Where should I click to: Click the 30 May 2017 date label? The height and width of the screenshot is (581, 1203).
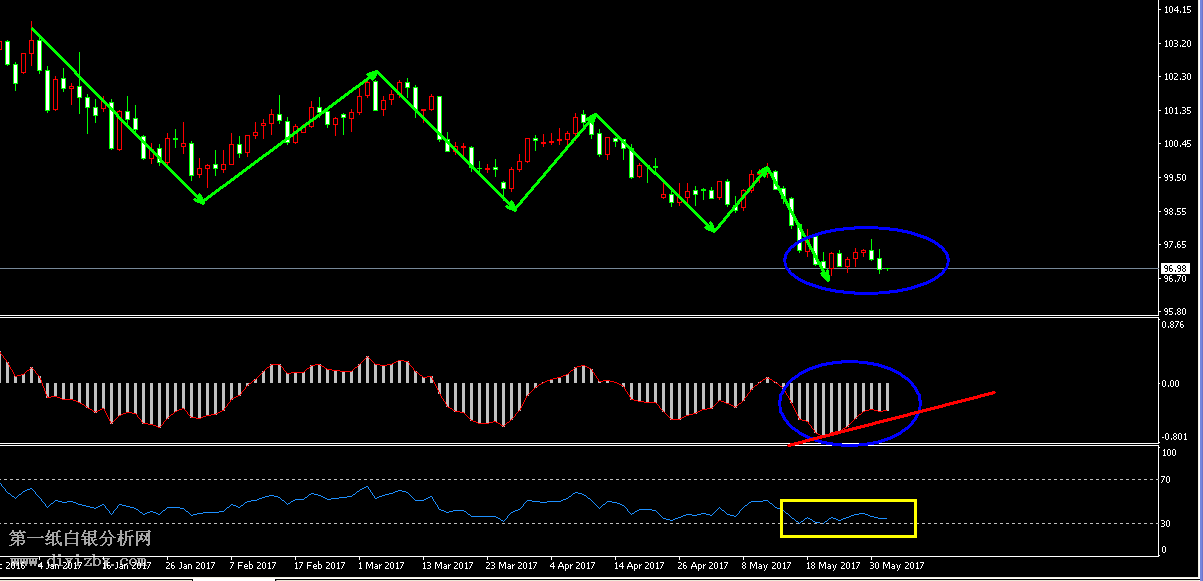[897, 564]
